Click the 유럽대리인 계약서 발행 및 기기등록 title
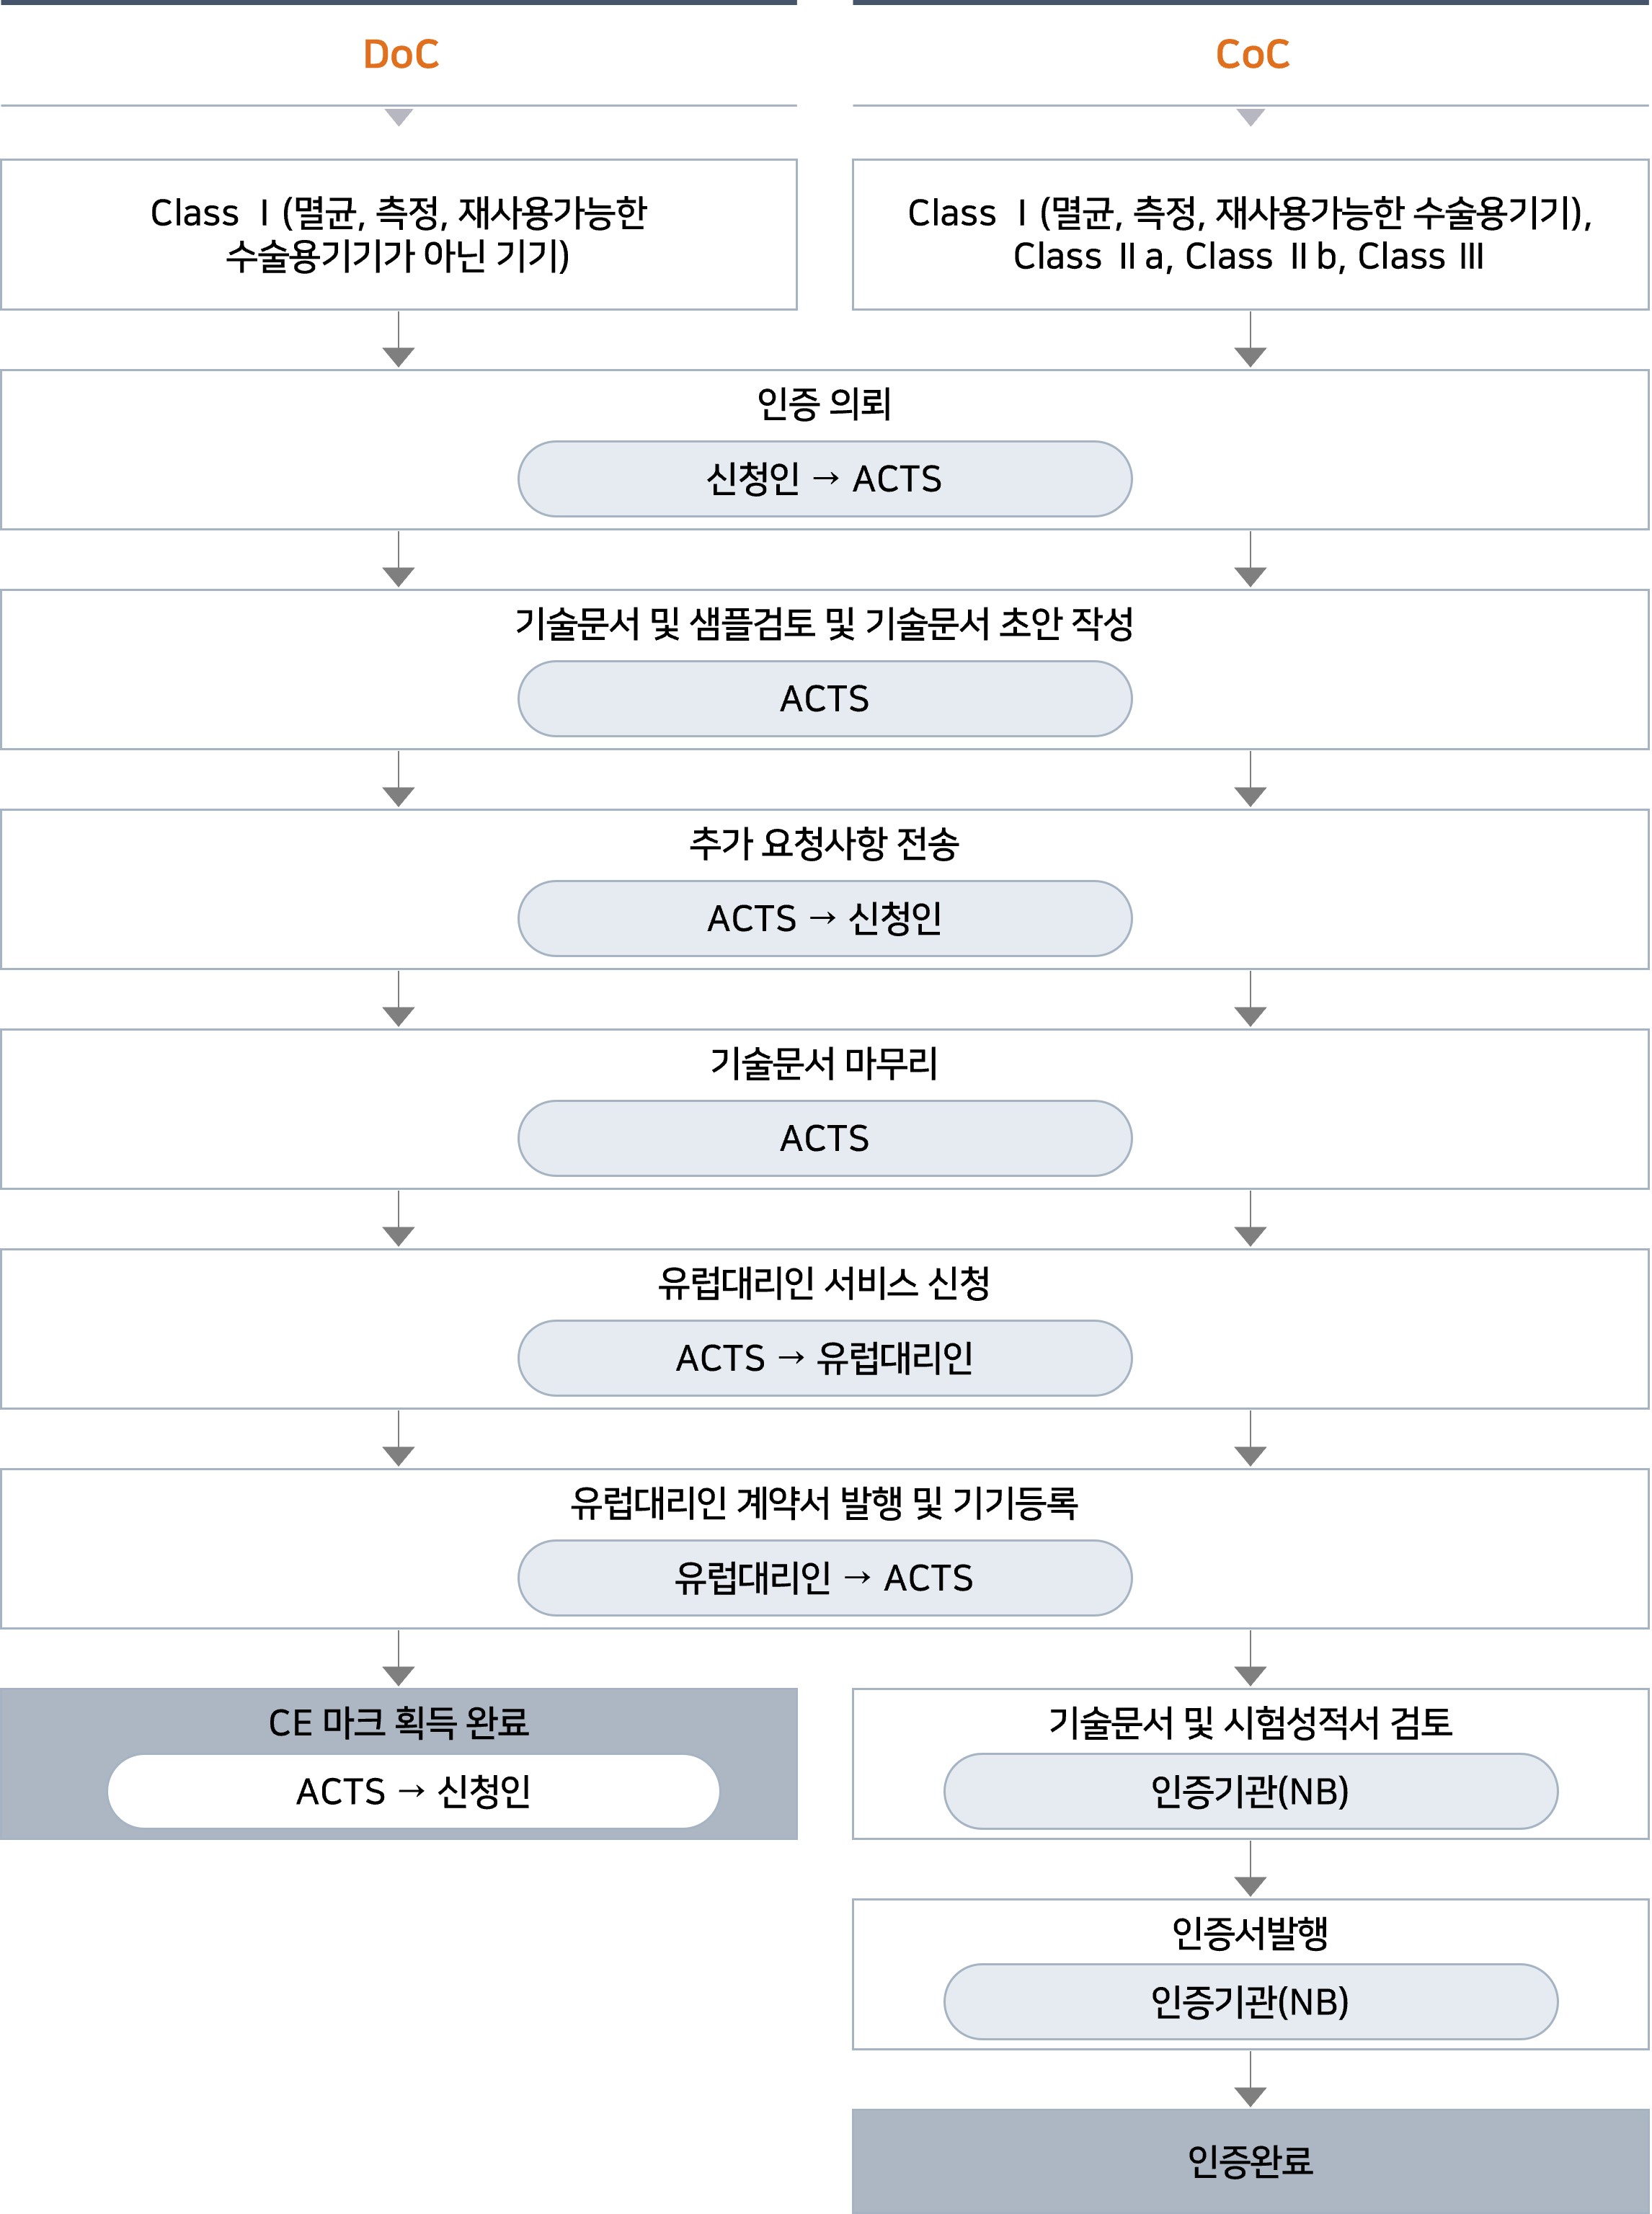1652x2214 pixels. click(x=824, y=1503)
